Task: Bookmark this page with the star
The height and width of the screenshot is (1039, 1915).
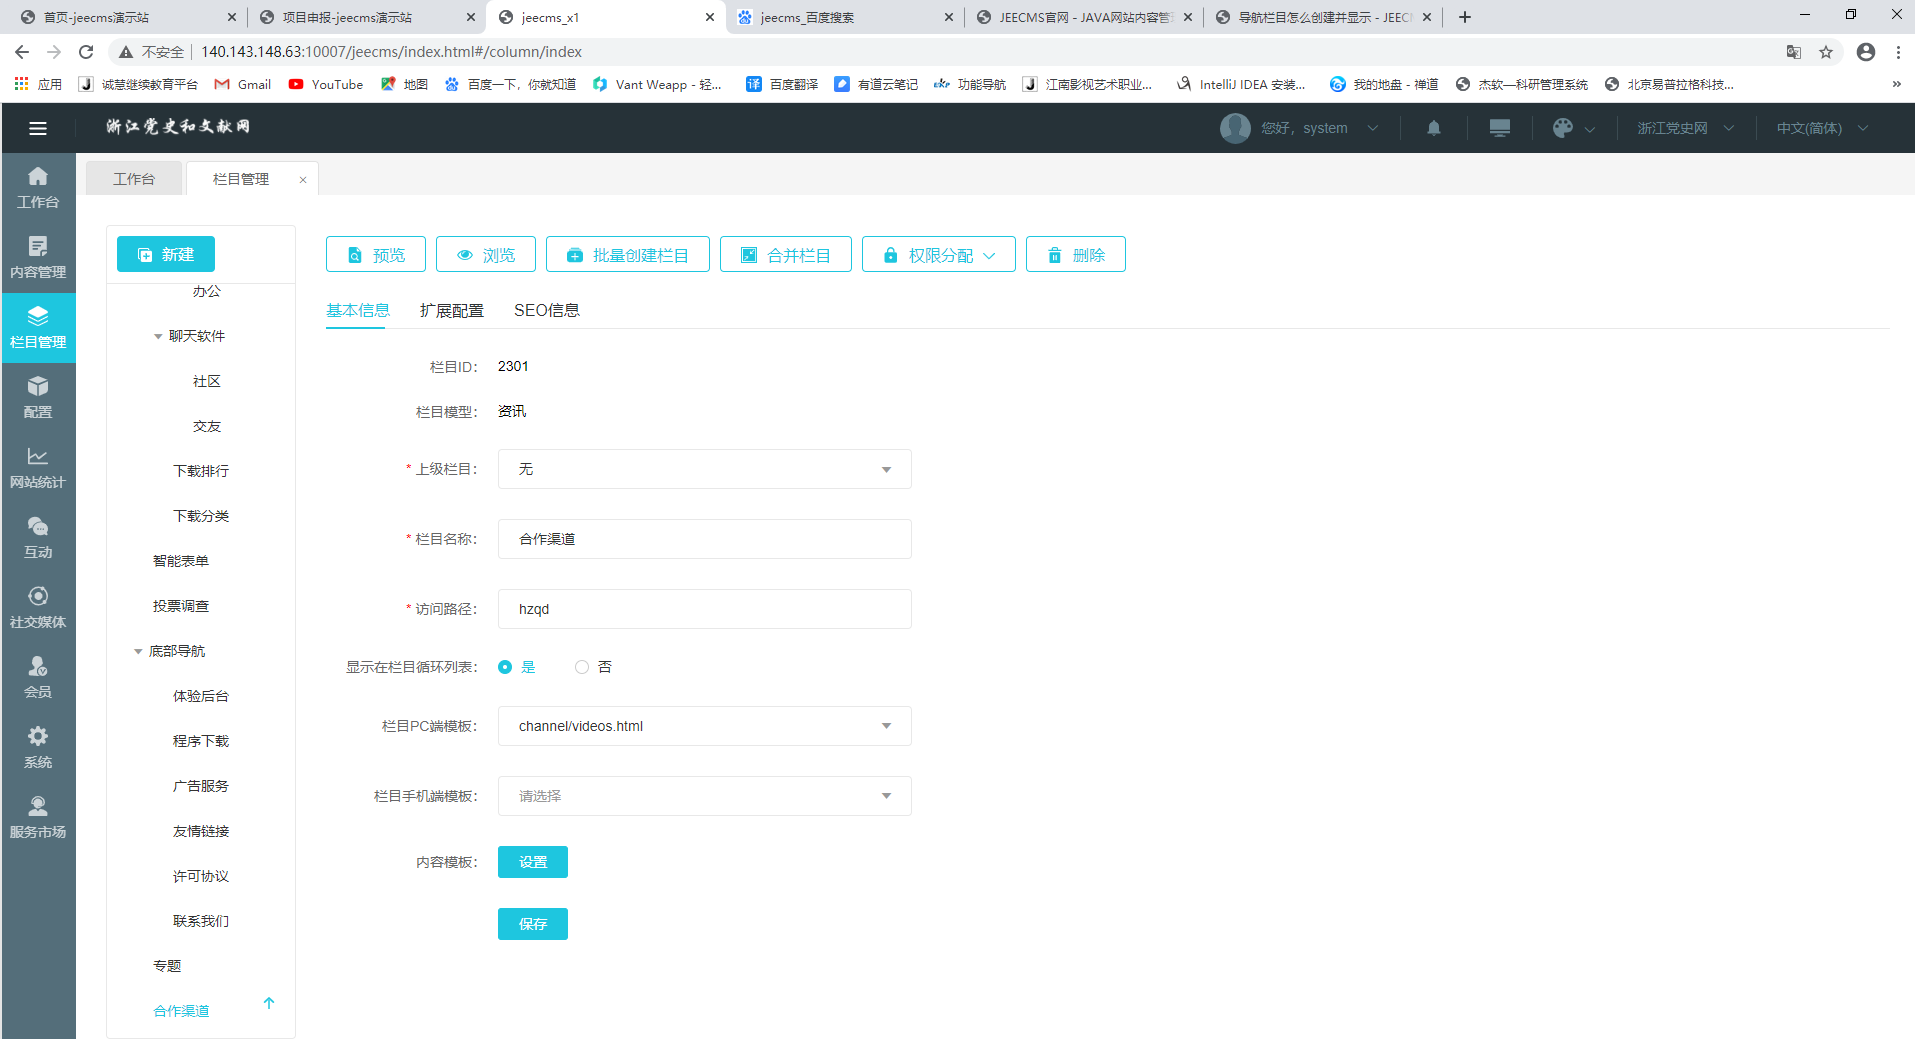Action: coord(1826,52)
